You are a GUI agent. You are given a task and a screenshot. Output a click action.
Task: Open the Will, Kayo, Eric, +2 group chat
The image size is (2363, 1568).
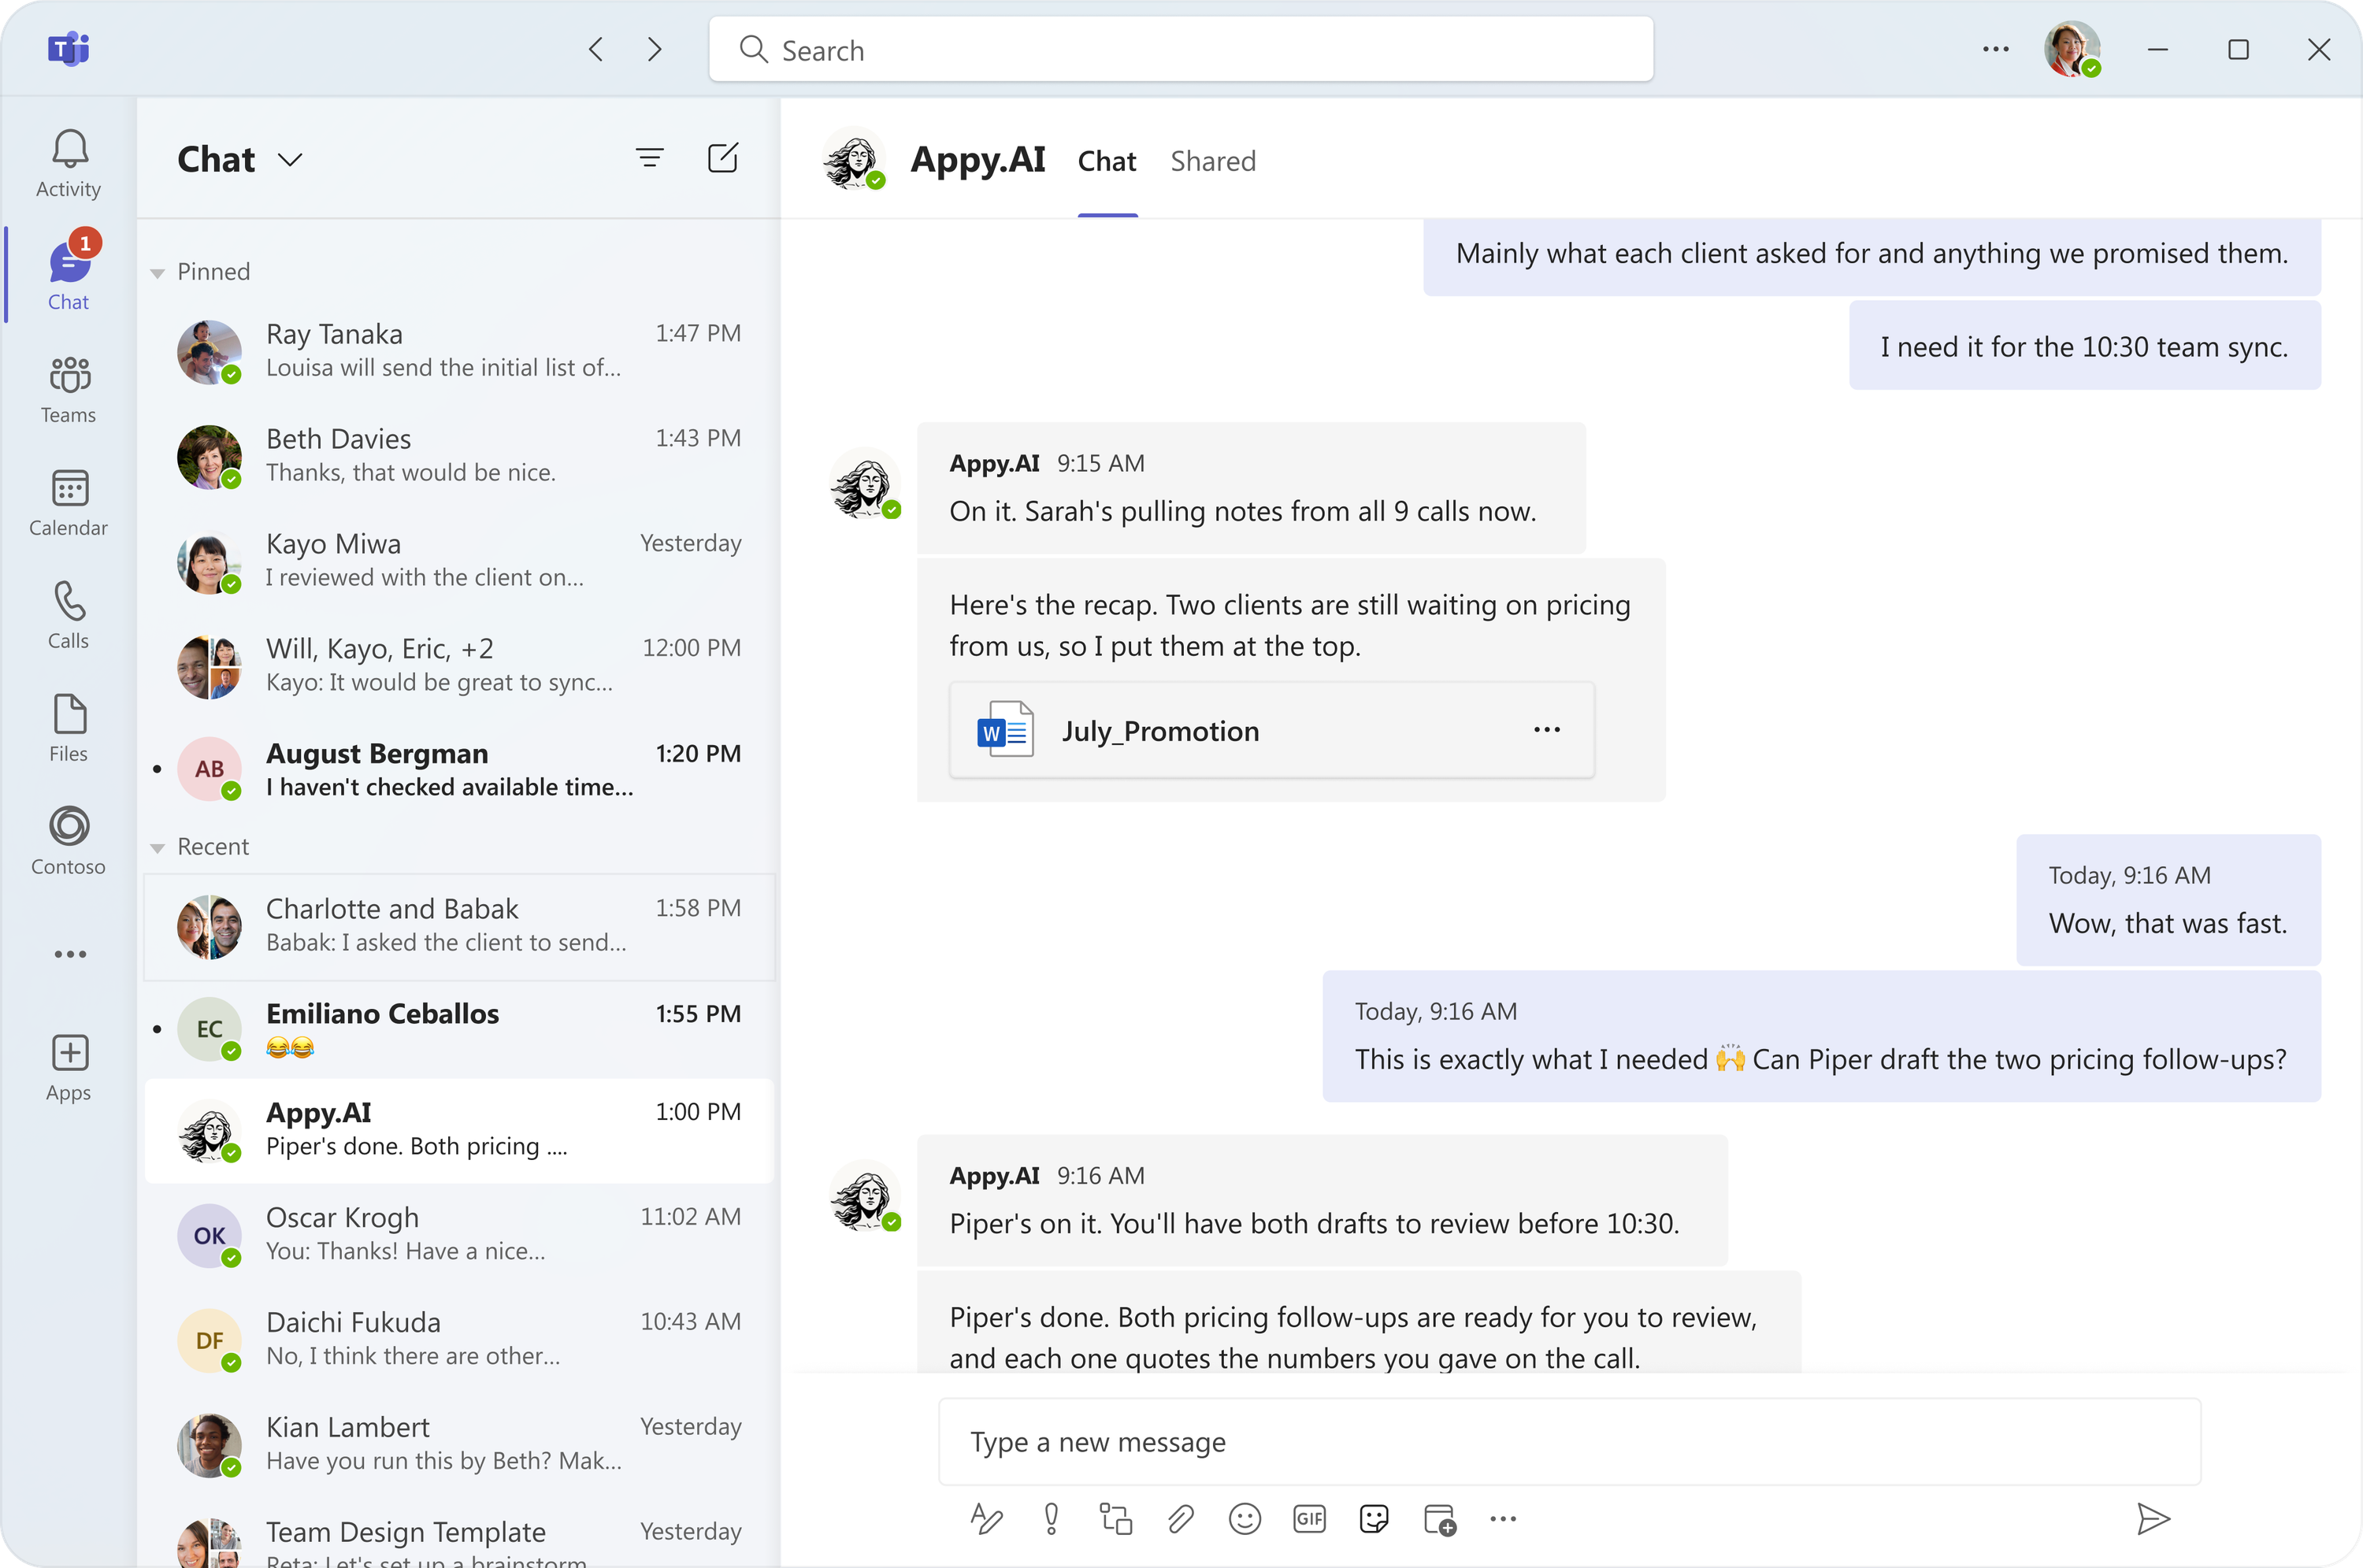(459, 666)
